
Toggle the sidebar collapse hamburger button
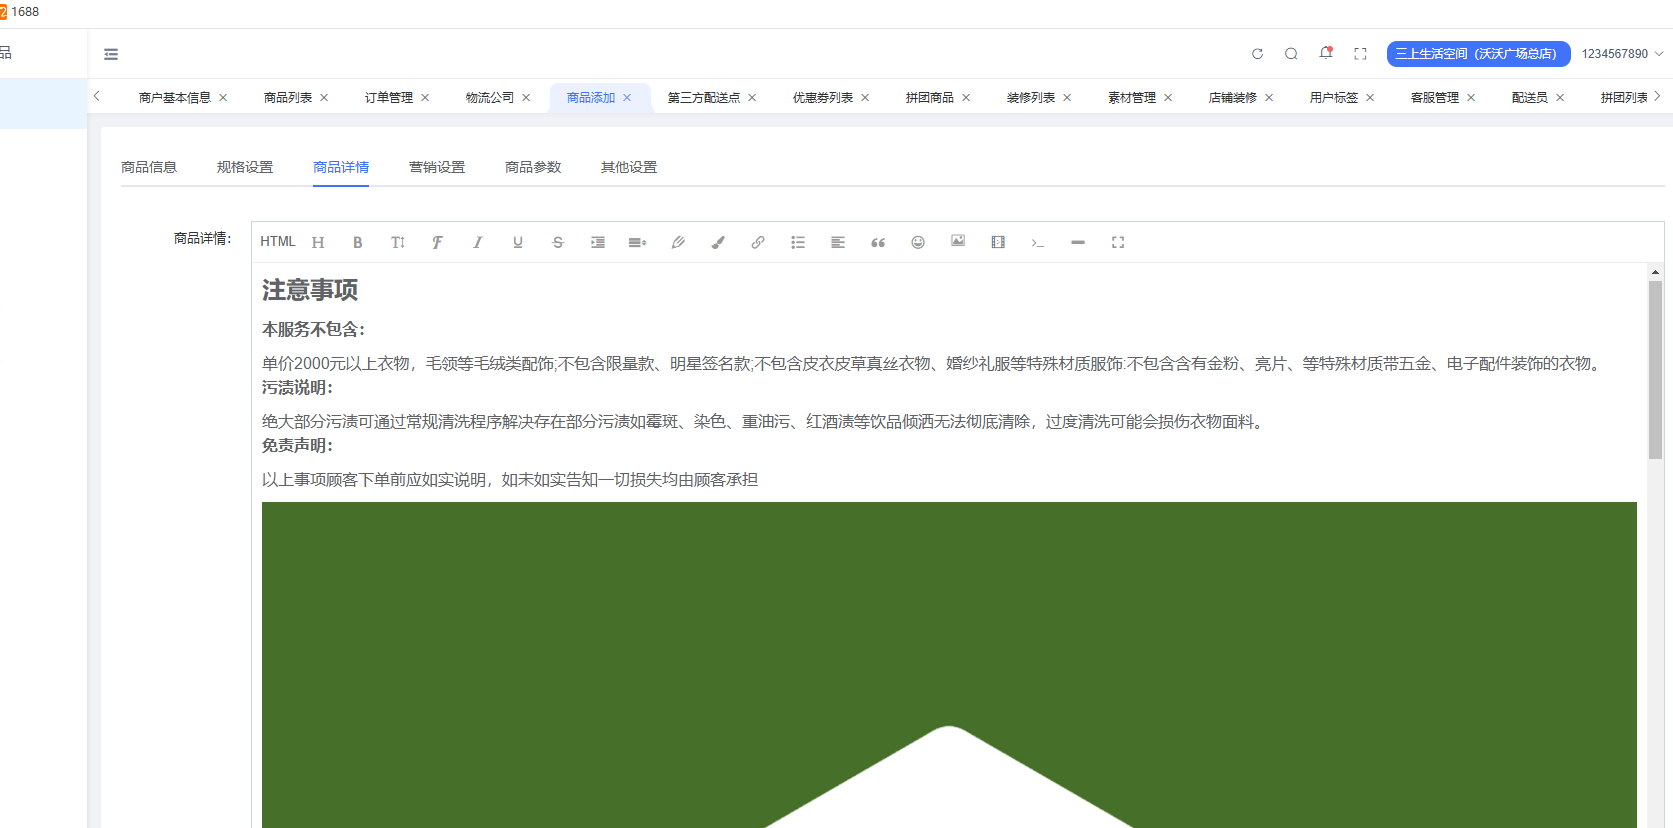coord(111,54)
